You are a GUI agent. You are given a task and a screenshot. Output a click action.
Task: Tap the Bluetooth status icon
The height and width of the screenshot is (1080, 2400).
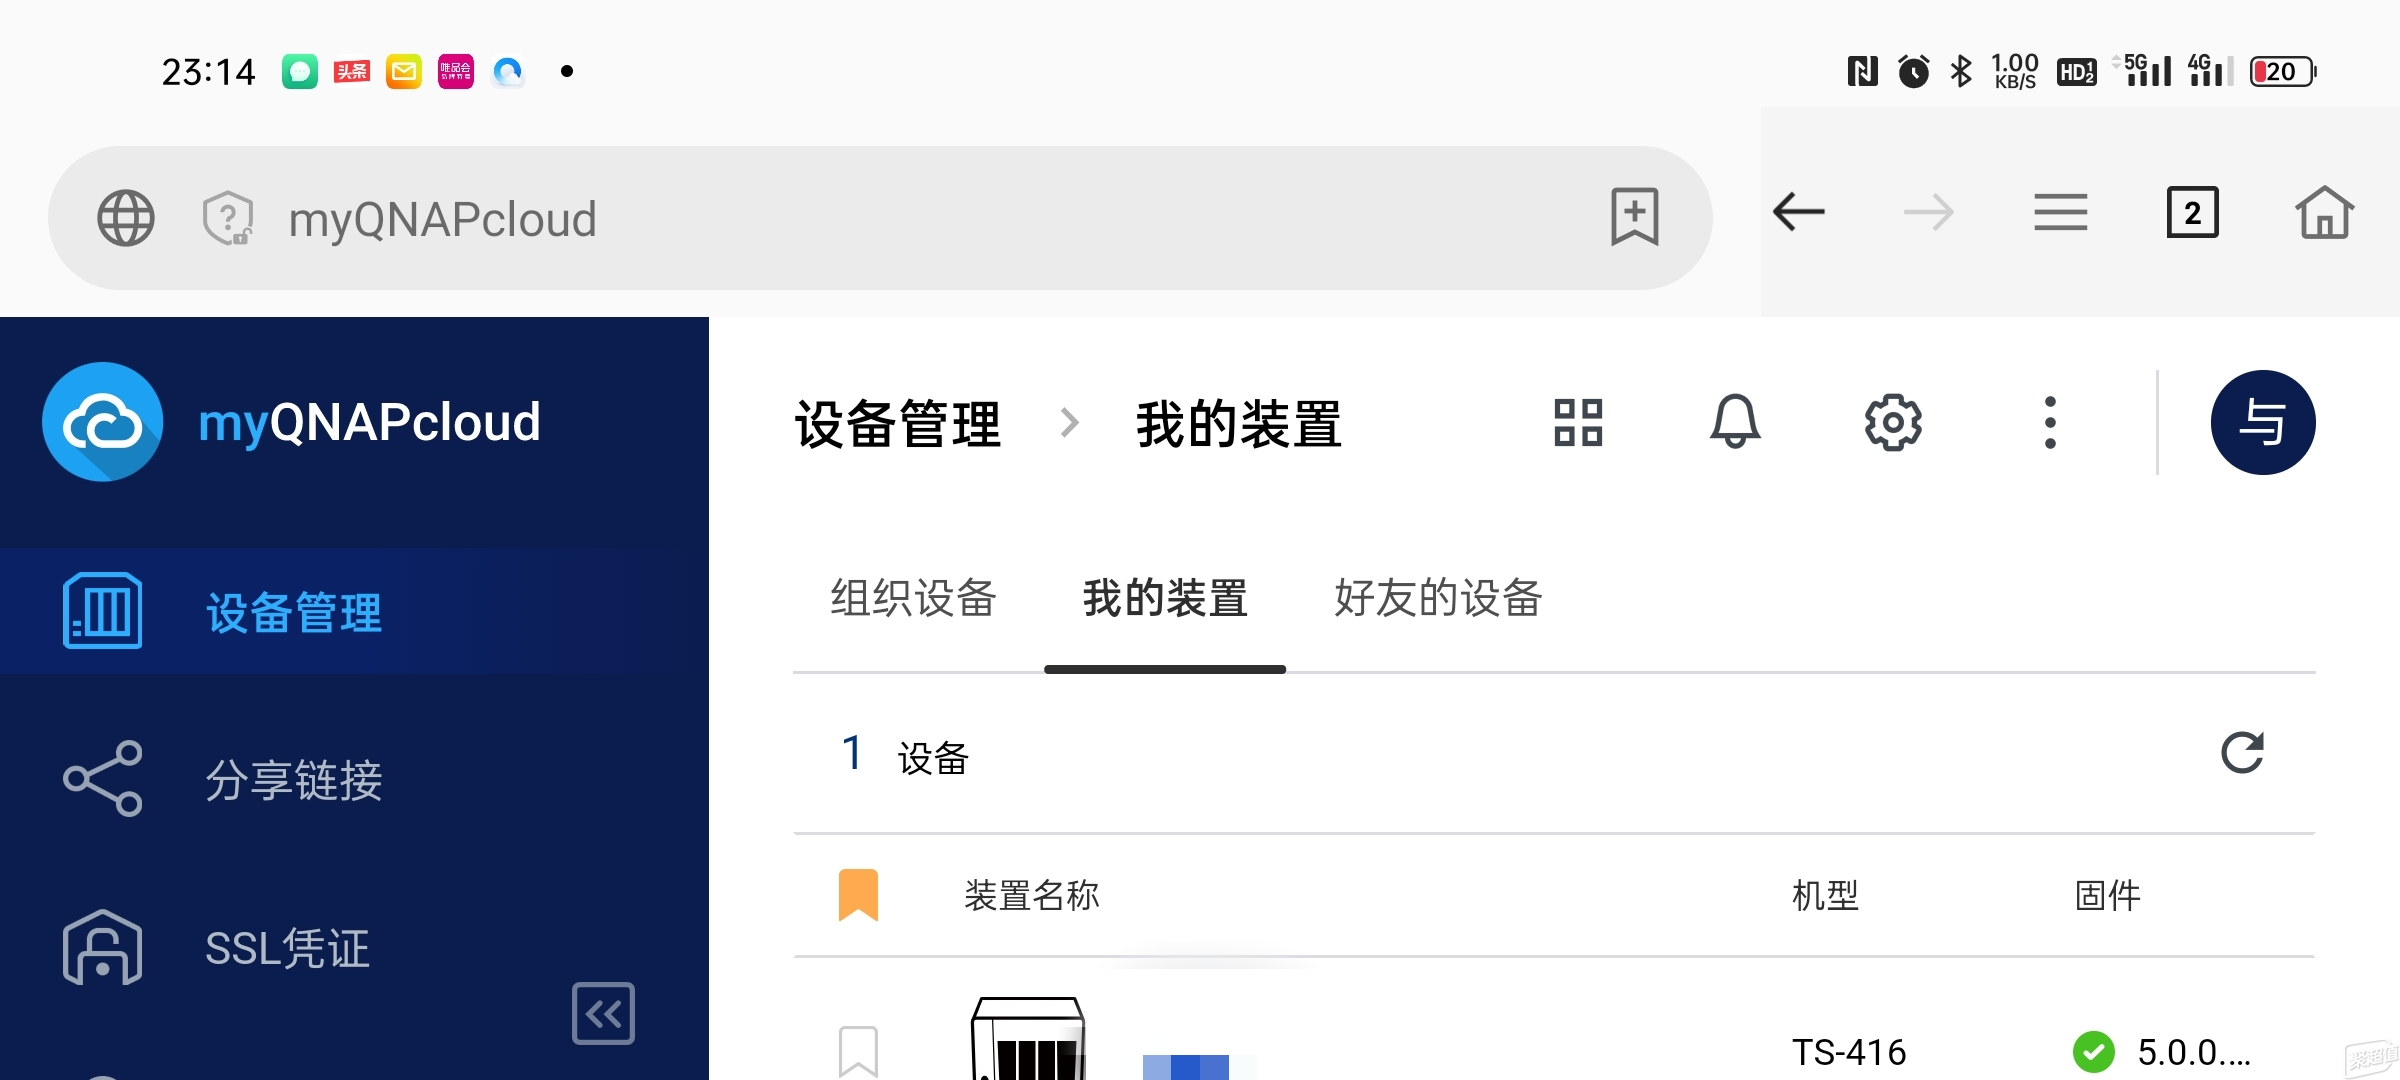point(1960,71)
